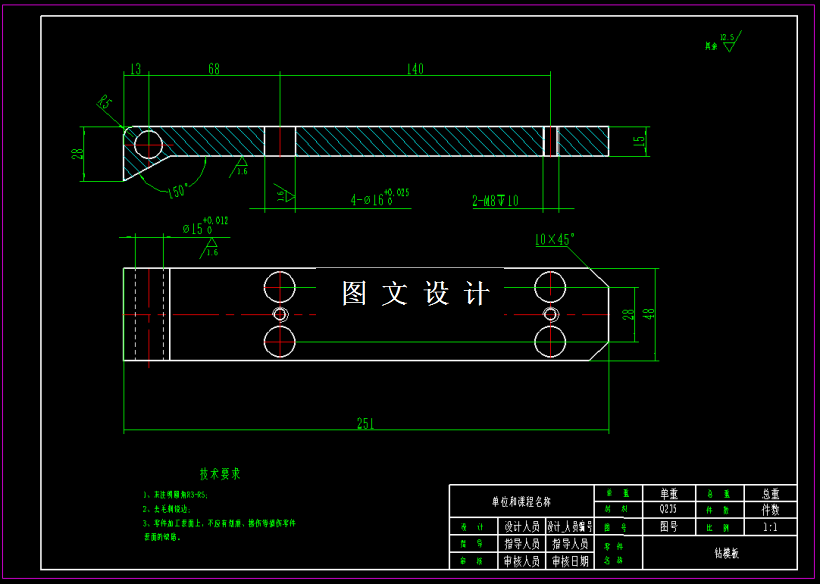This screenshot has width=820, height=584.
Task: Click the 单重 cell in title block
Action: pos(668,494)
